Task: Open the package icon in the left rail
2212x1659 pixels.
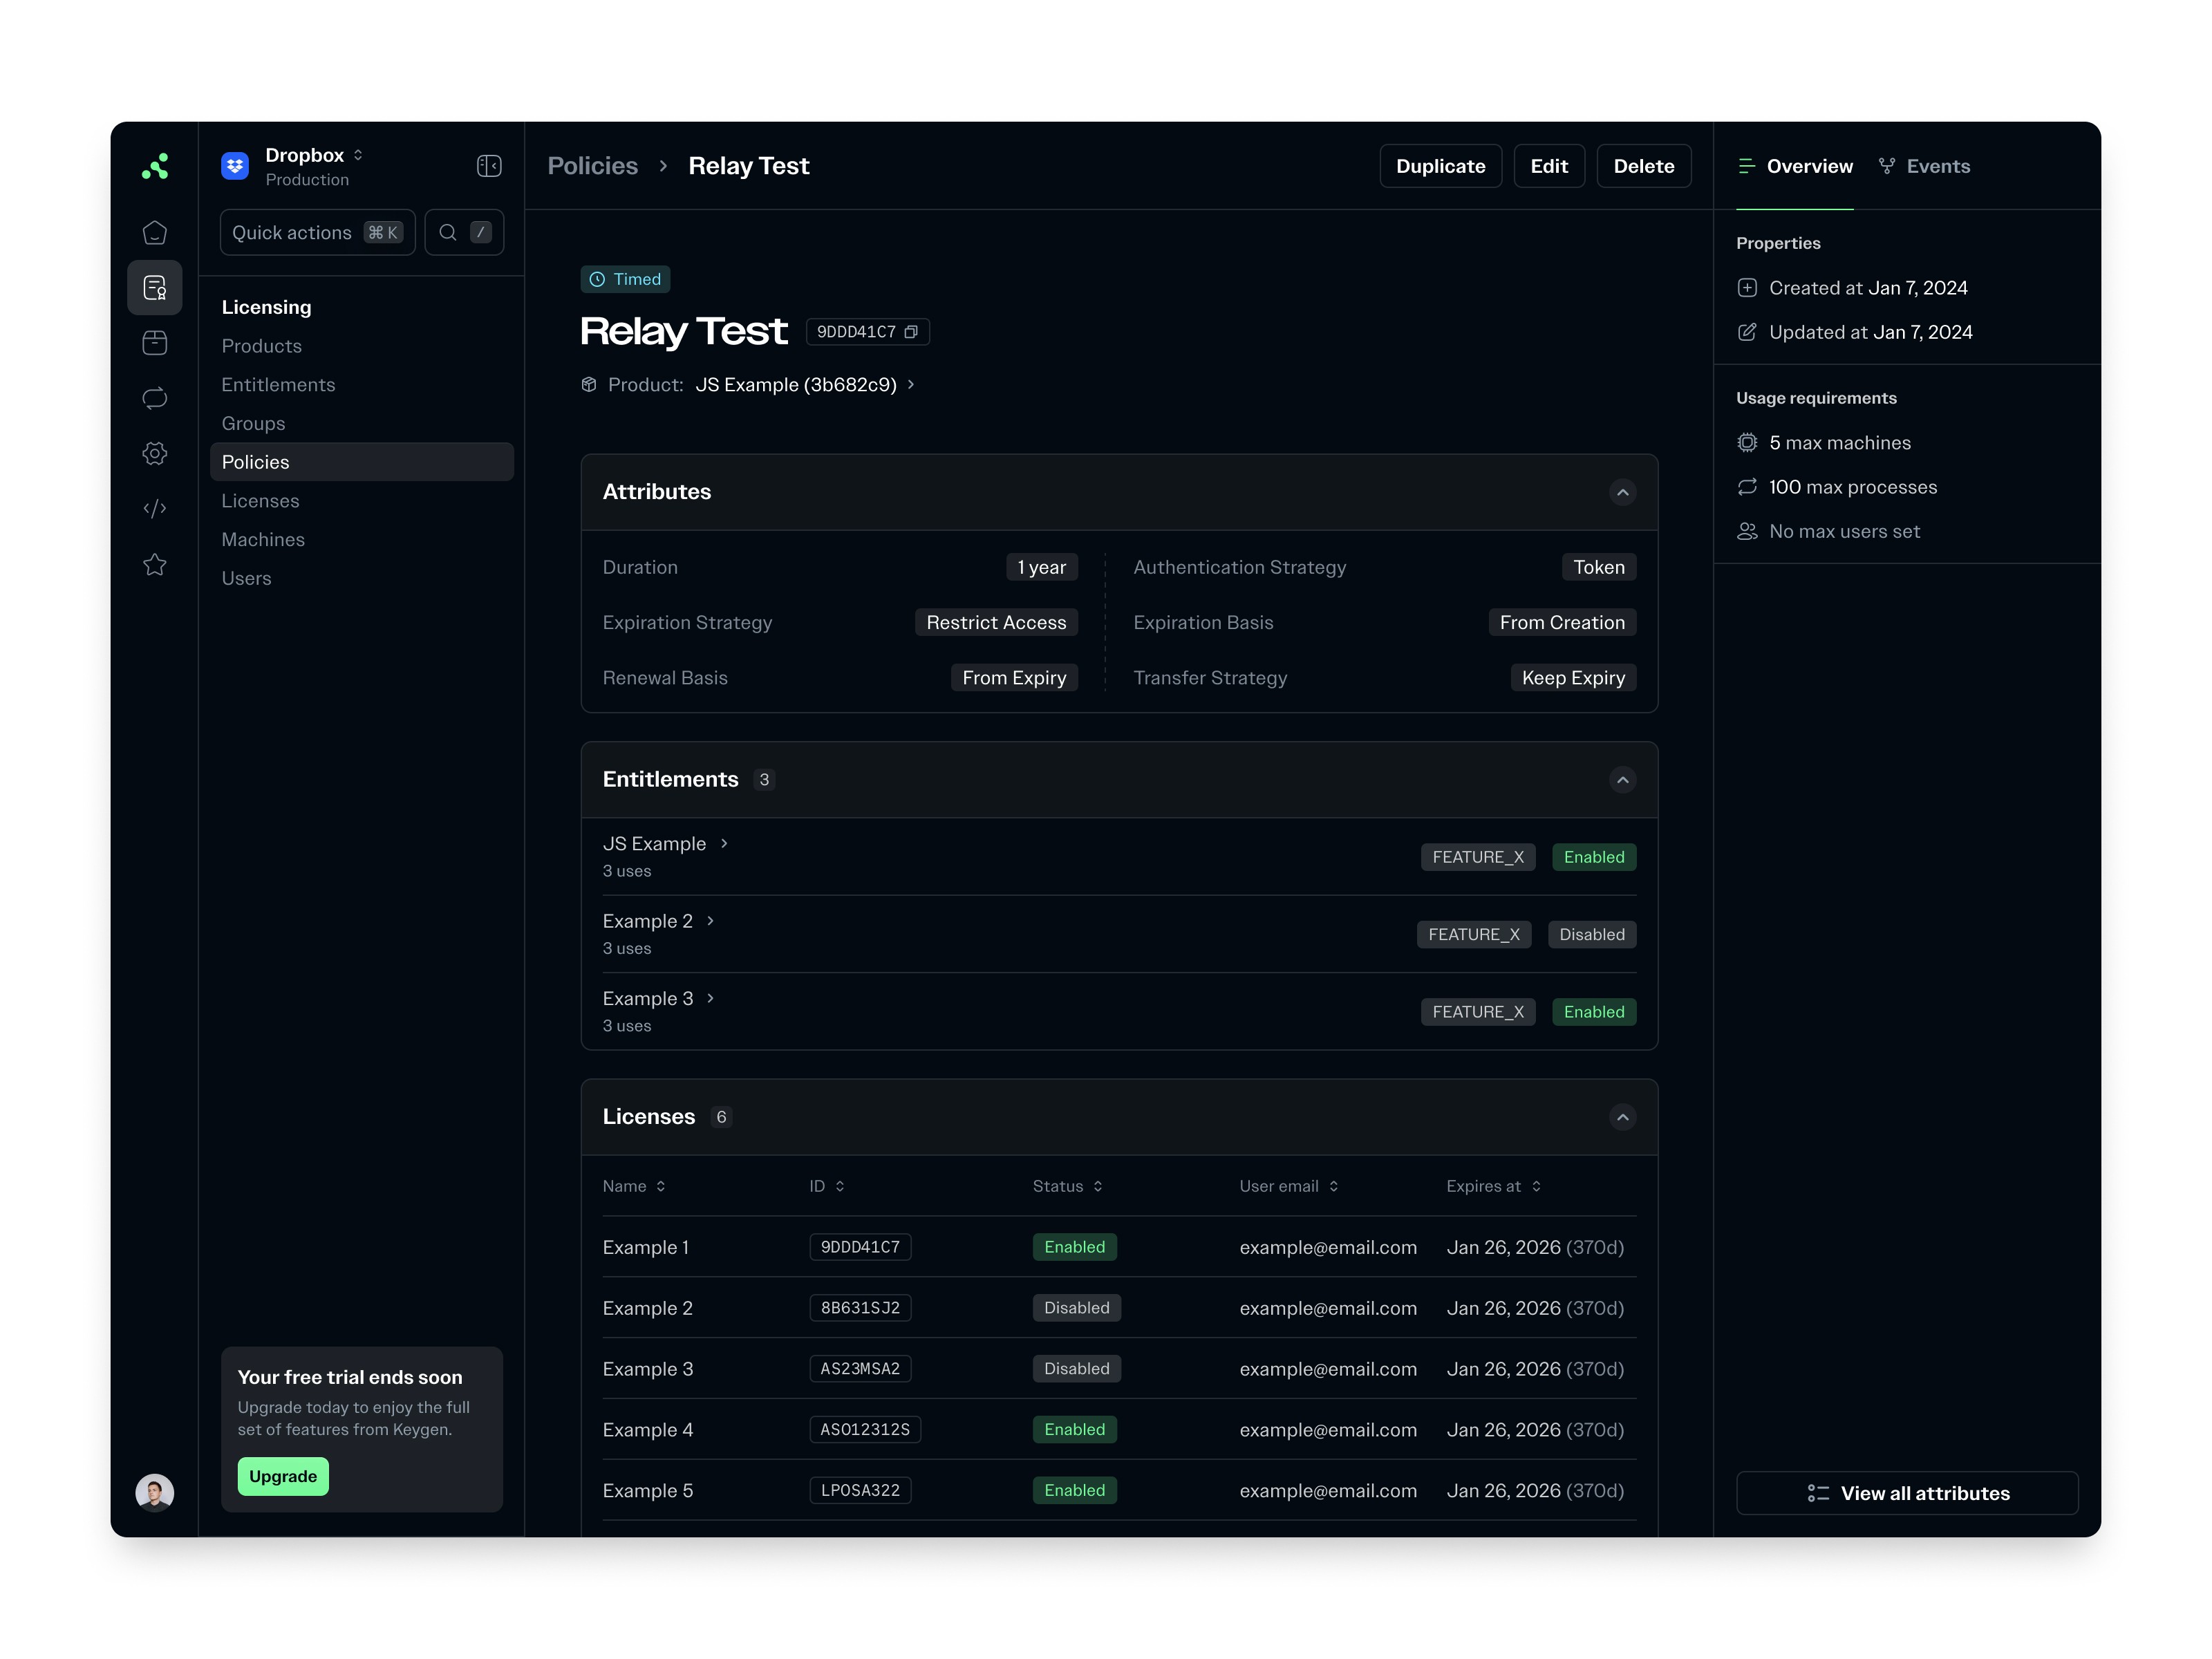Action: (155, 343)
